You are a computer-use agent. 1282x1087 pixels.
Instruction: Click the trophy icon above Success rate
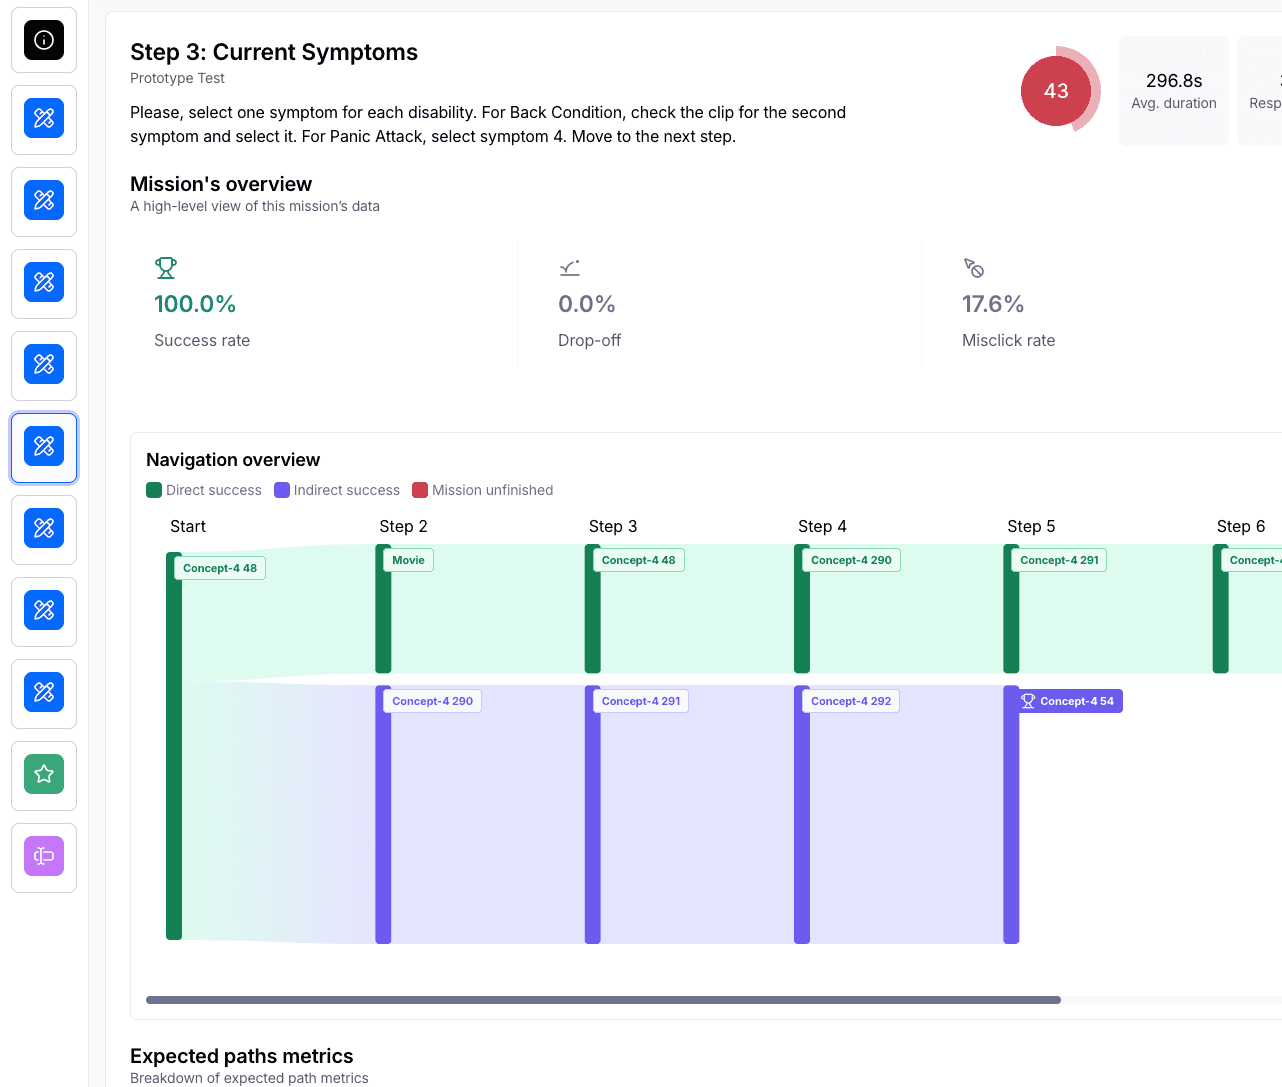[166, 268]
